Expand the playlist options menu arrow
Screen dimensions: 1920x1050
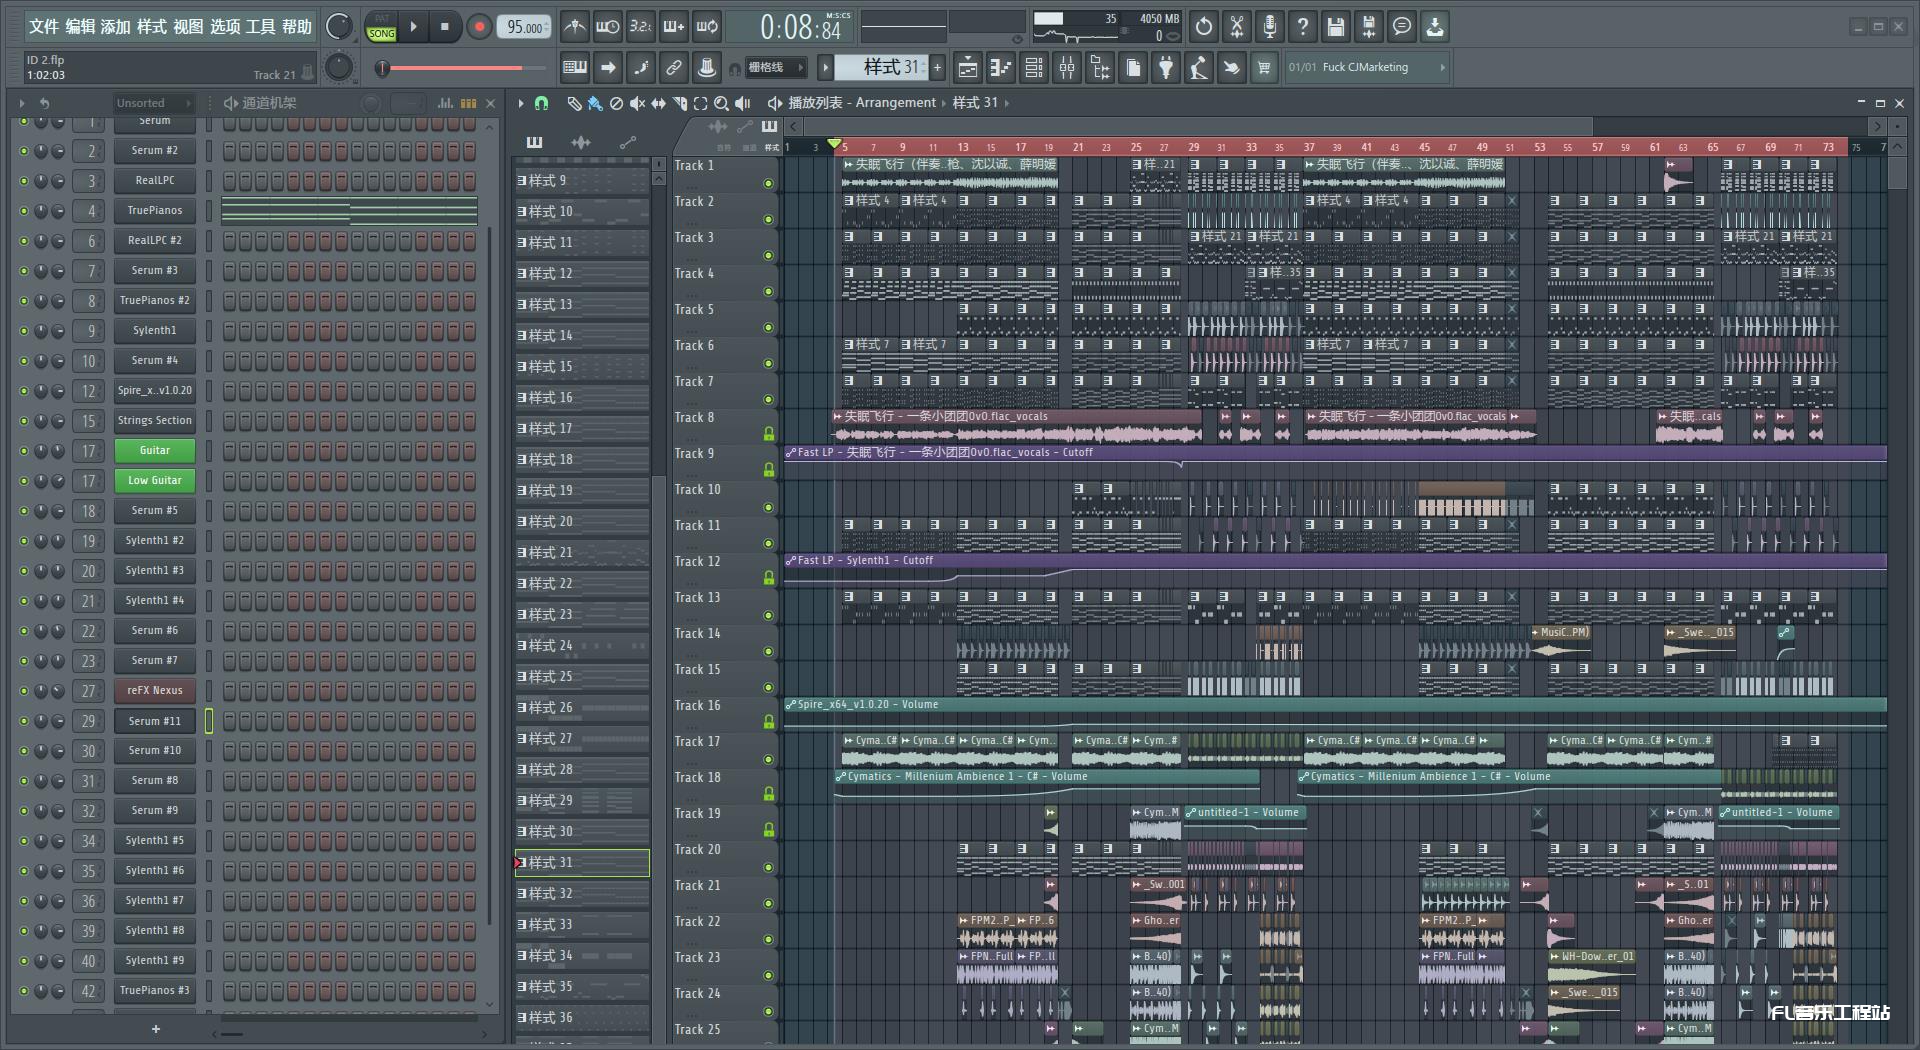coord(520,103)
